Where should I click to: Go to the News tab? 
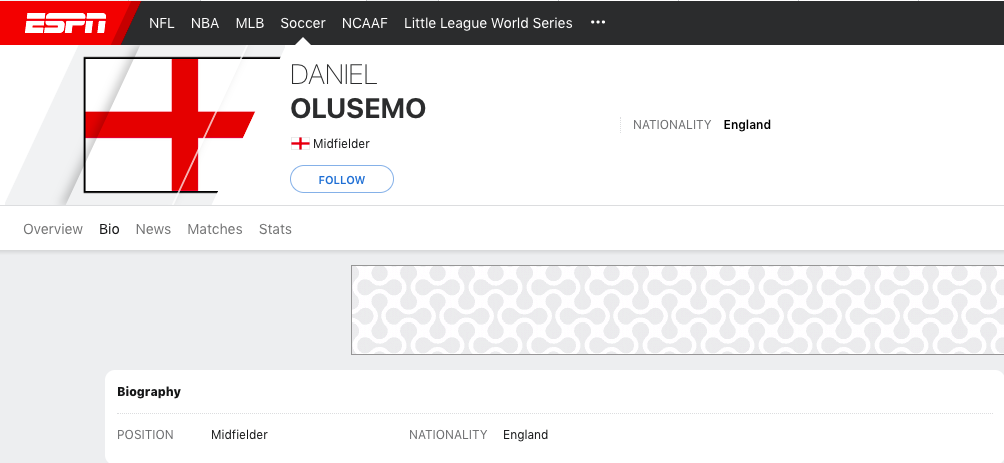[153, 229]
